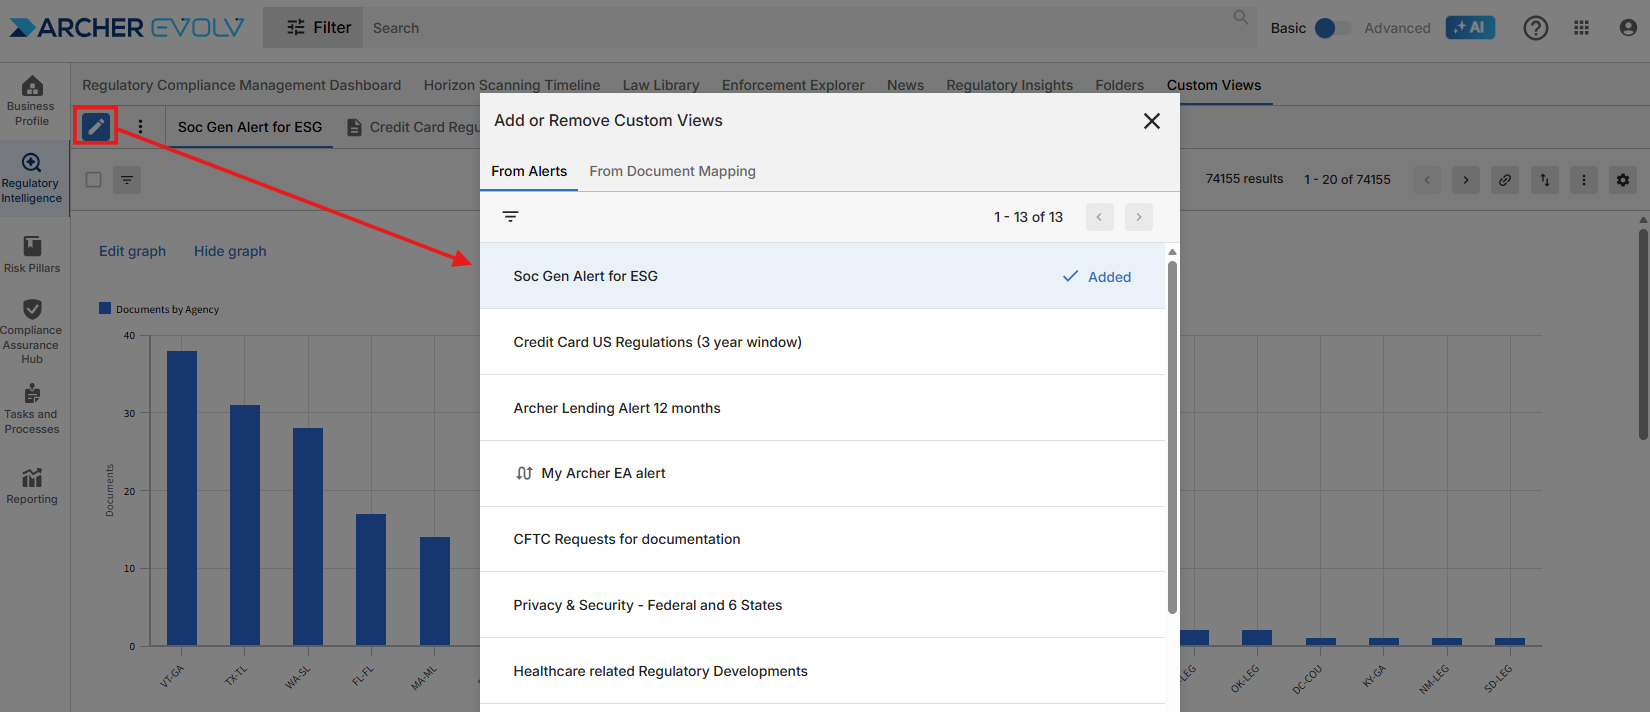Image resolution: width=1650 pixels, height=712 pixels.
Task: Open the three-dot menu next to the pencil
Action: pos(140,127)
